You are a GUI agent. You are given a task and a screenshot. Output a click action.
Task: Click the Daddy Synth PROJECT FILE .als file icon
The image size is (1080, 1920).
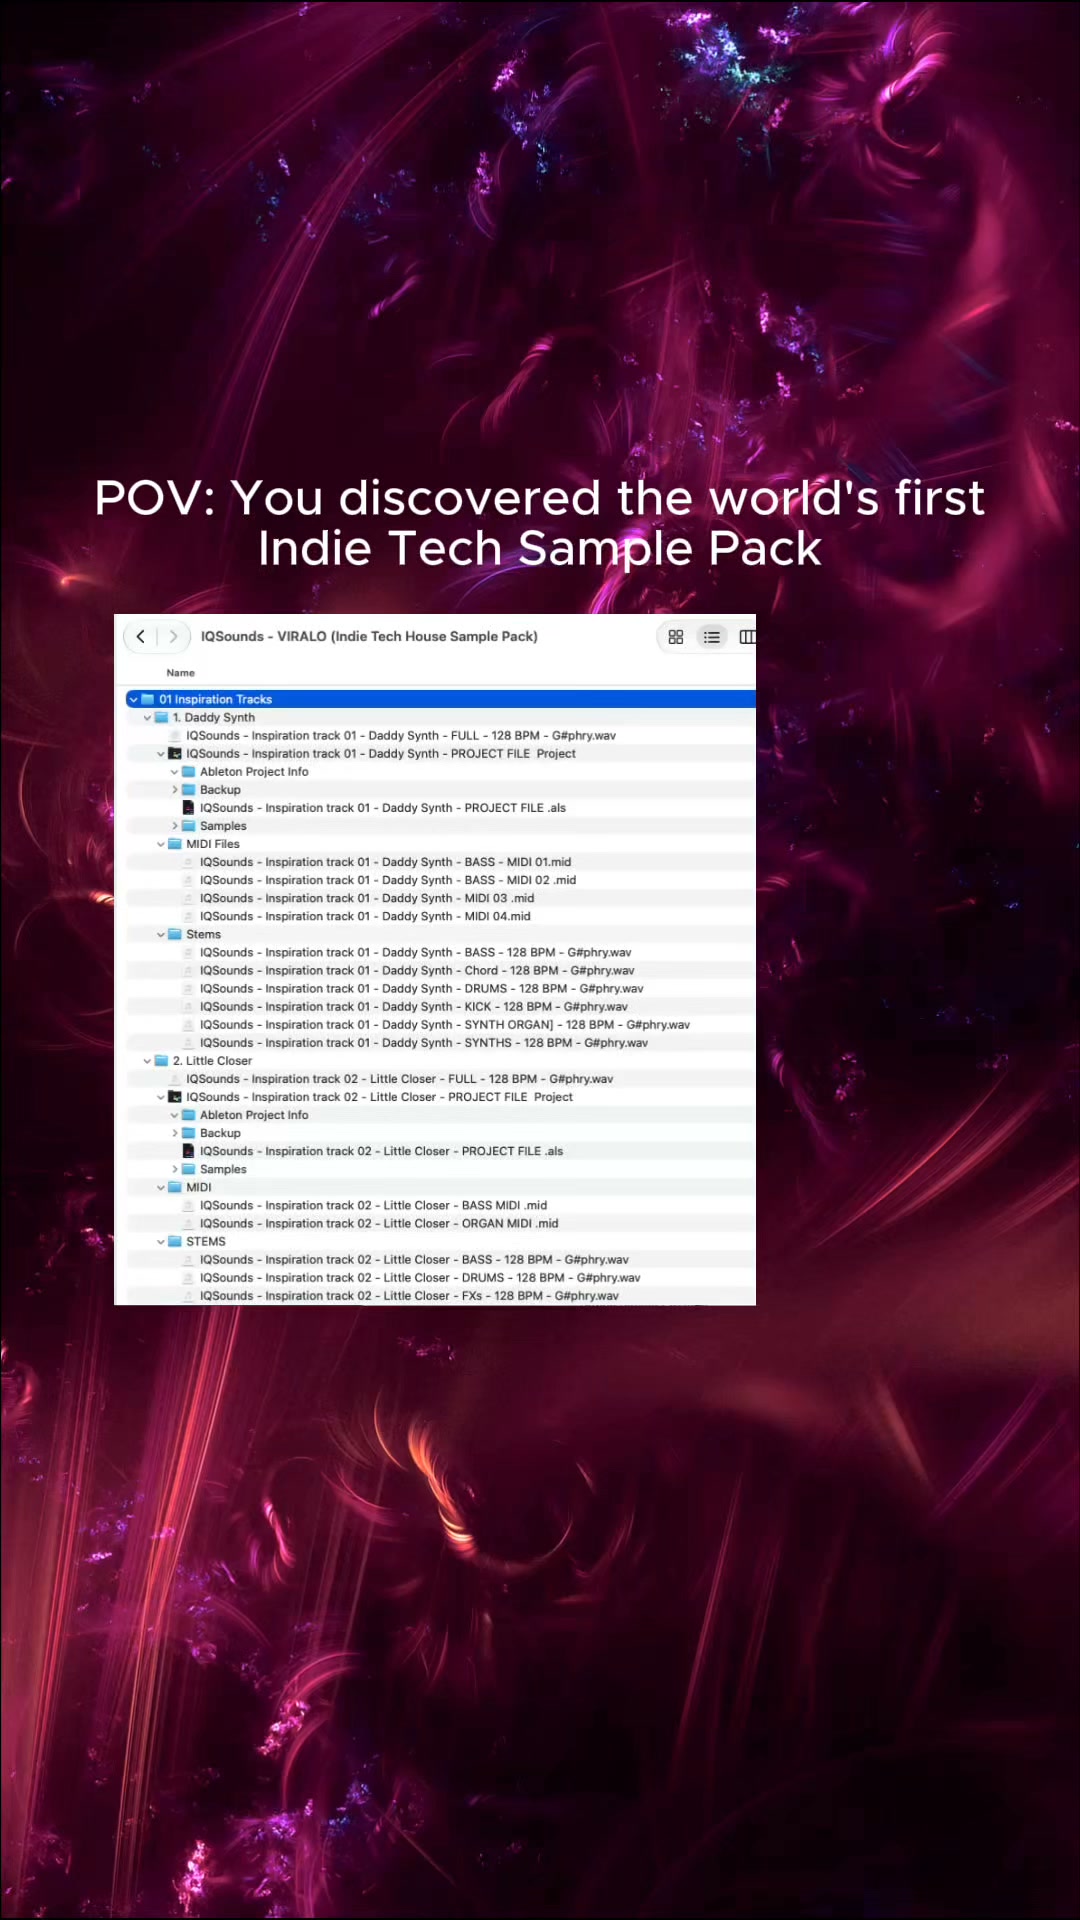188,807
